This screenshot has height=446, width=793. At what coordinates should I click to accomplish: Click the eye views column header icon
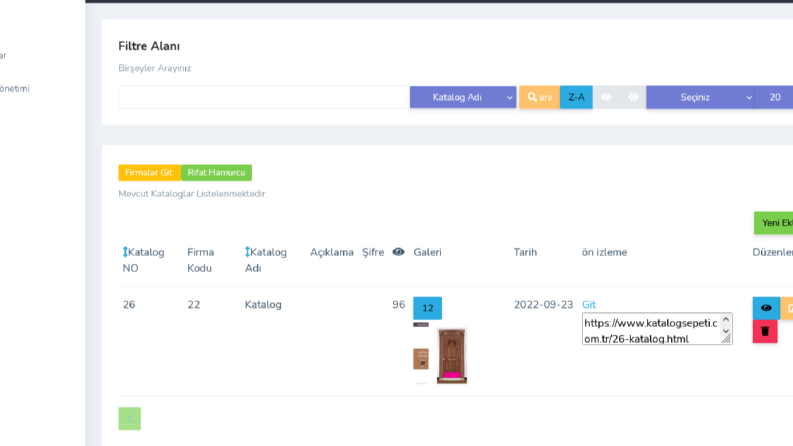pyautogui.click(x=399, y=252)
